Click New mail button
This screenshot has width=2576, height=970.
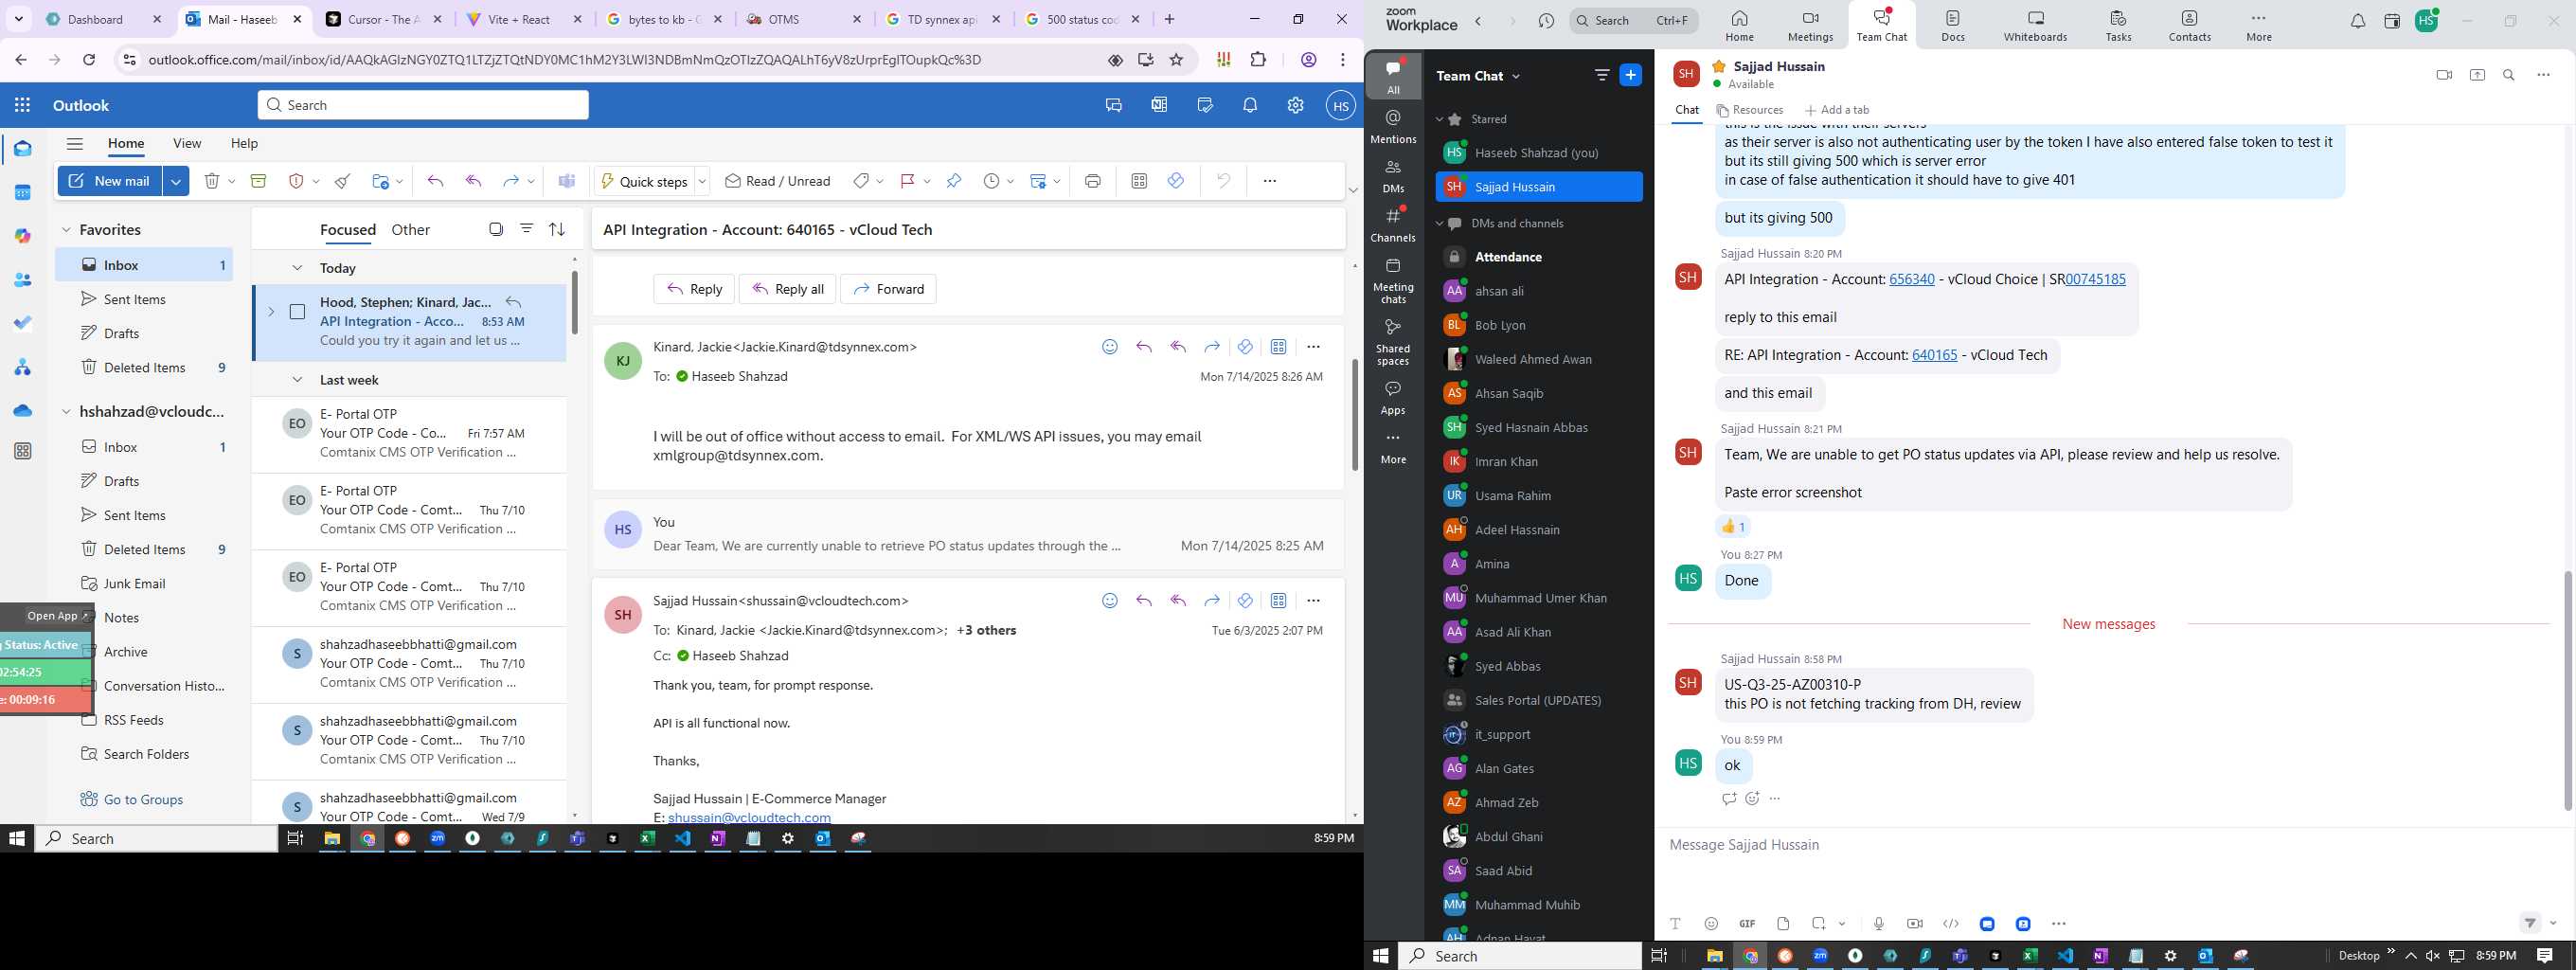tap(110, 181)
